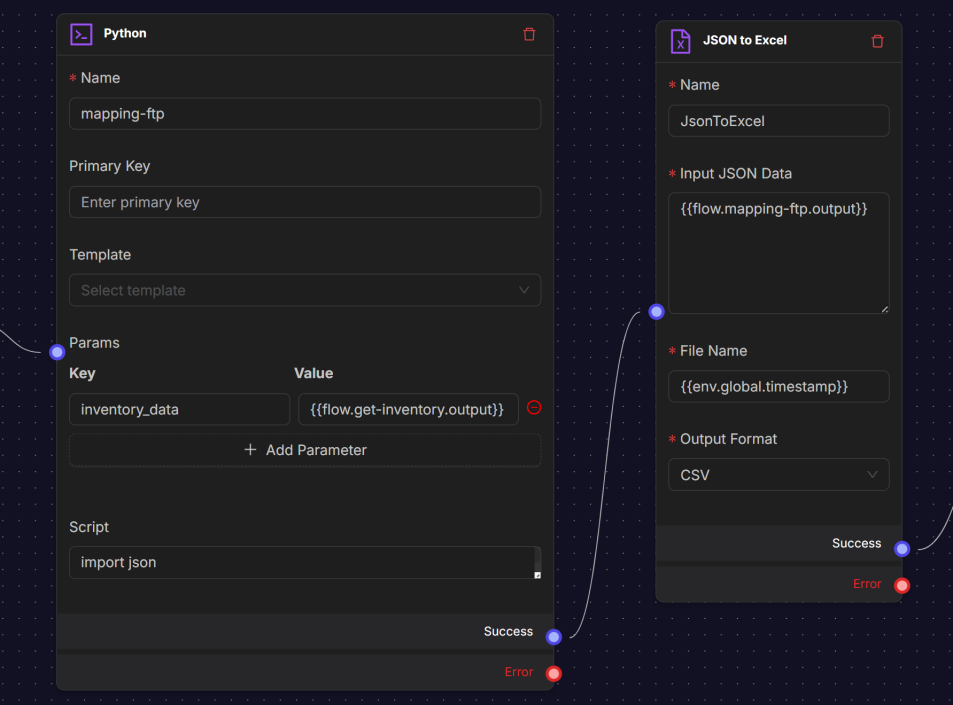Click the File Name timestamp field

click(x=778, y=386)
